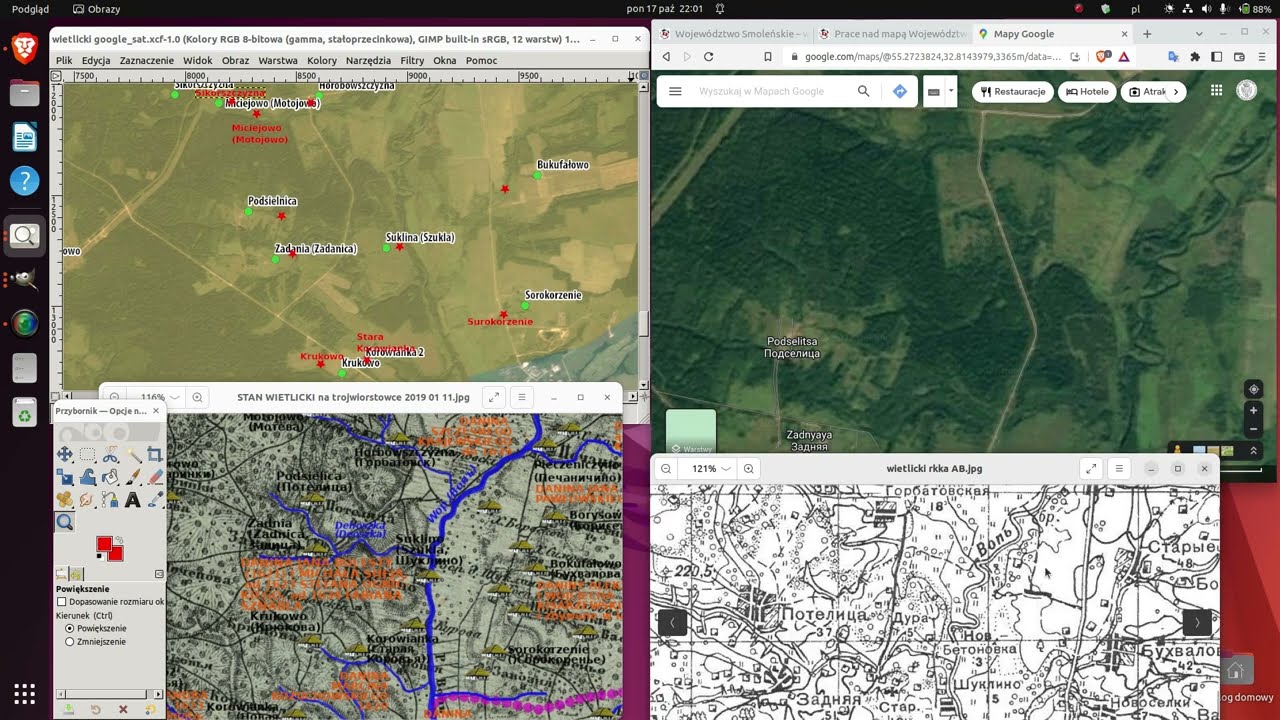
Task: Open the Google apps grid
Action: coord(1216,91)
